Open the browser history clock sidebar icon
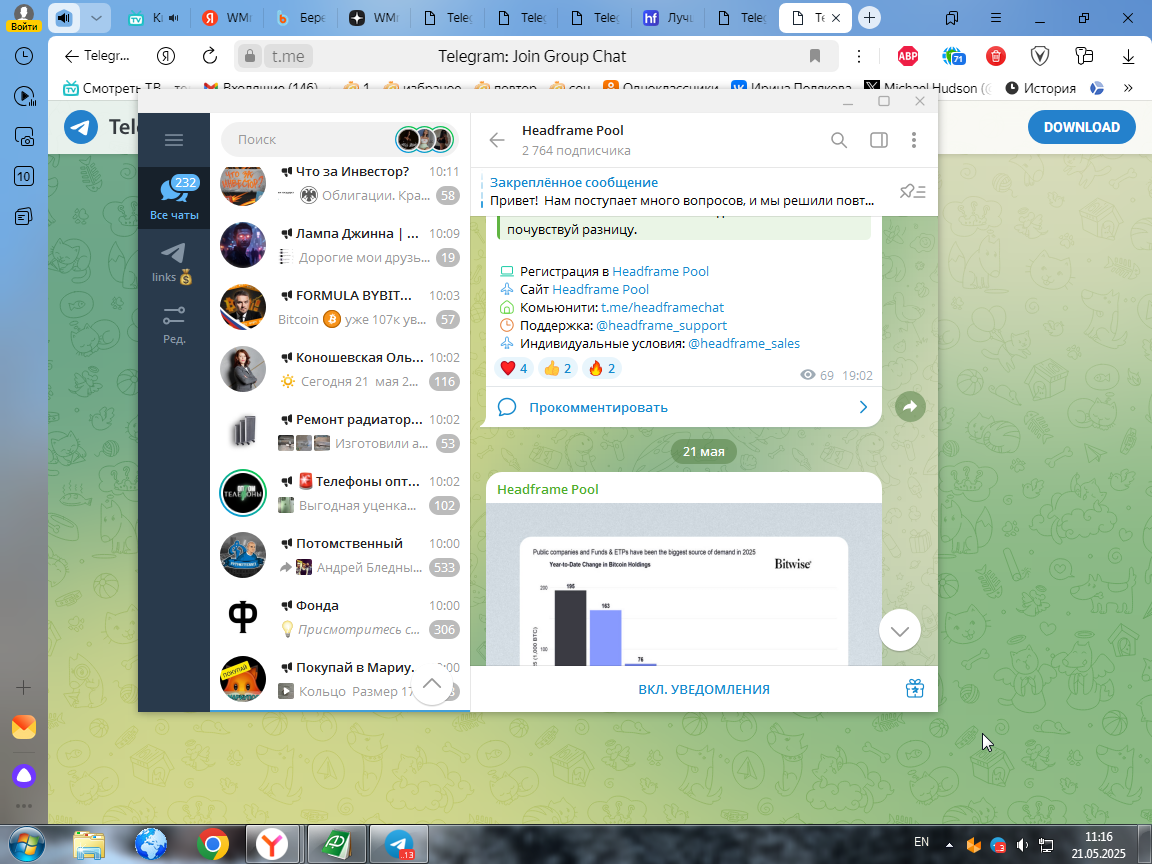The image size is (1152, 864). pyautogui.click(x=24, y=56)
